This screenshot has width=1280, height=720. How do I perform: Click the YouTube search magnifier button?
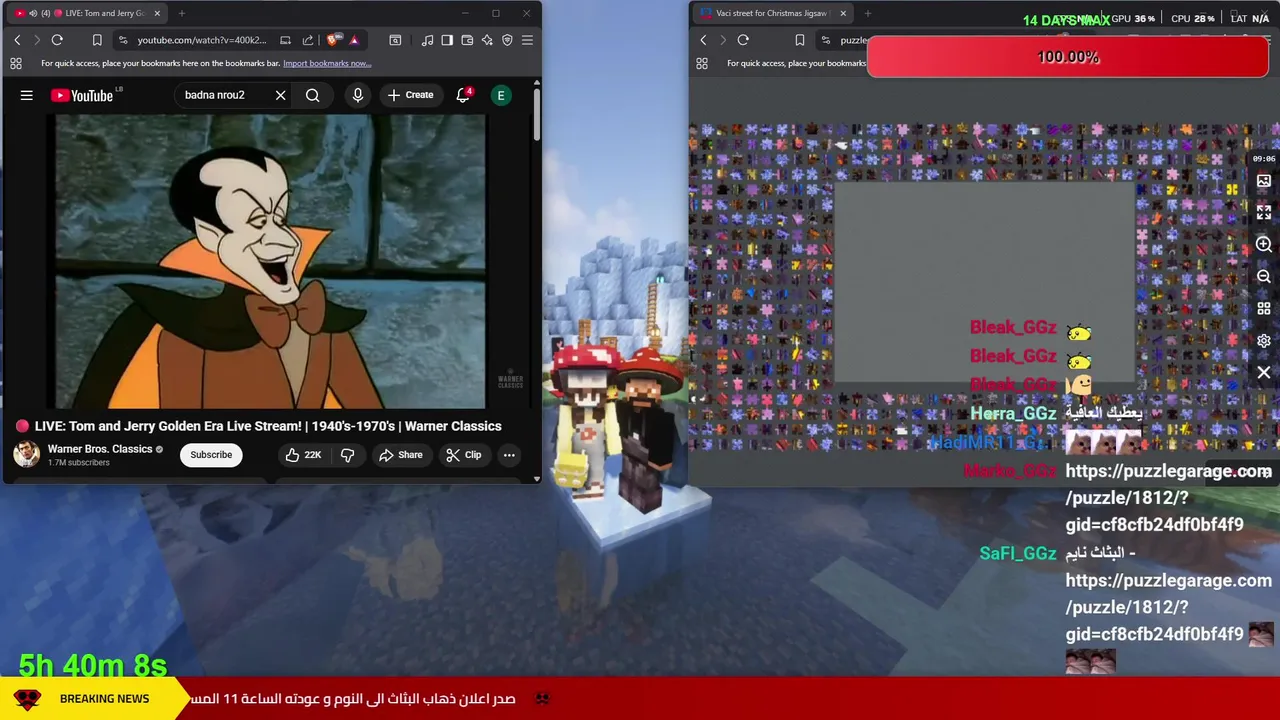pyautogui.click(x=313, y=95)
